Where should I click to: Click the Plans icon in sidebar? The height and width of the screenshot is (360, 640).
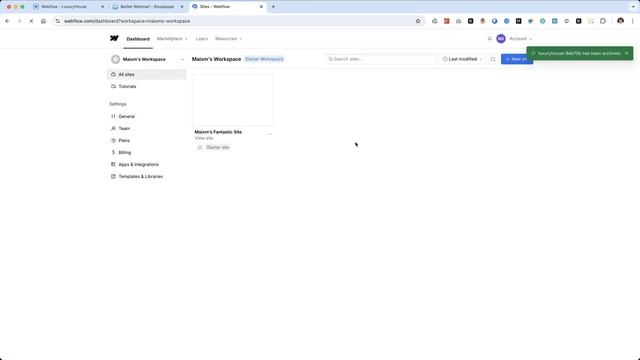coord(113,140)
